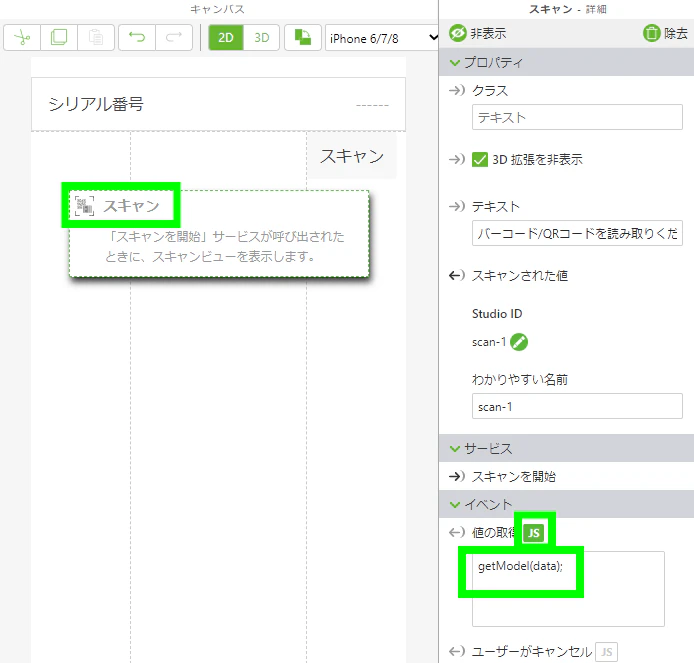Undo the last canvas action
Viewport: 694px width, 663px height.
pyautogui.click(x=137, y=38)
